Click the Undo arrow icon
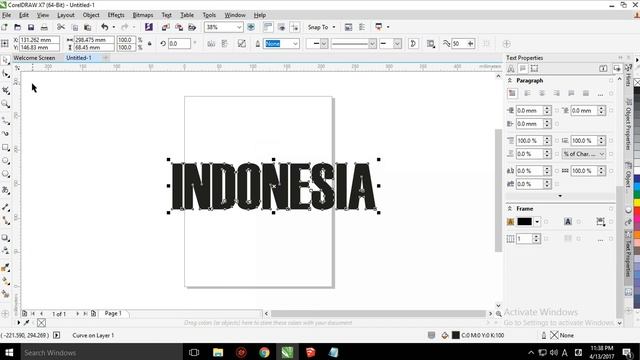 (105, 27)
